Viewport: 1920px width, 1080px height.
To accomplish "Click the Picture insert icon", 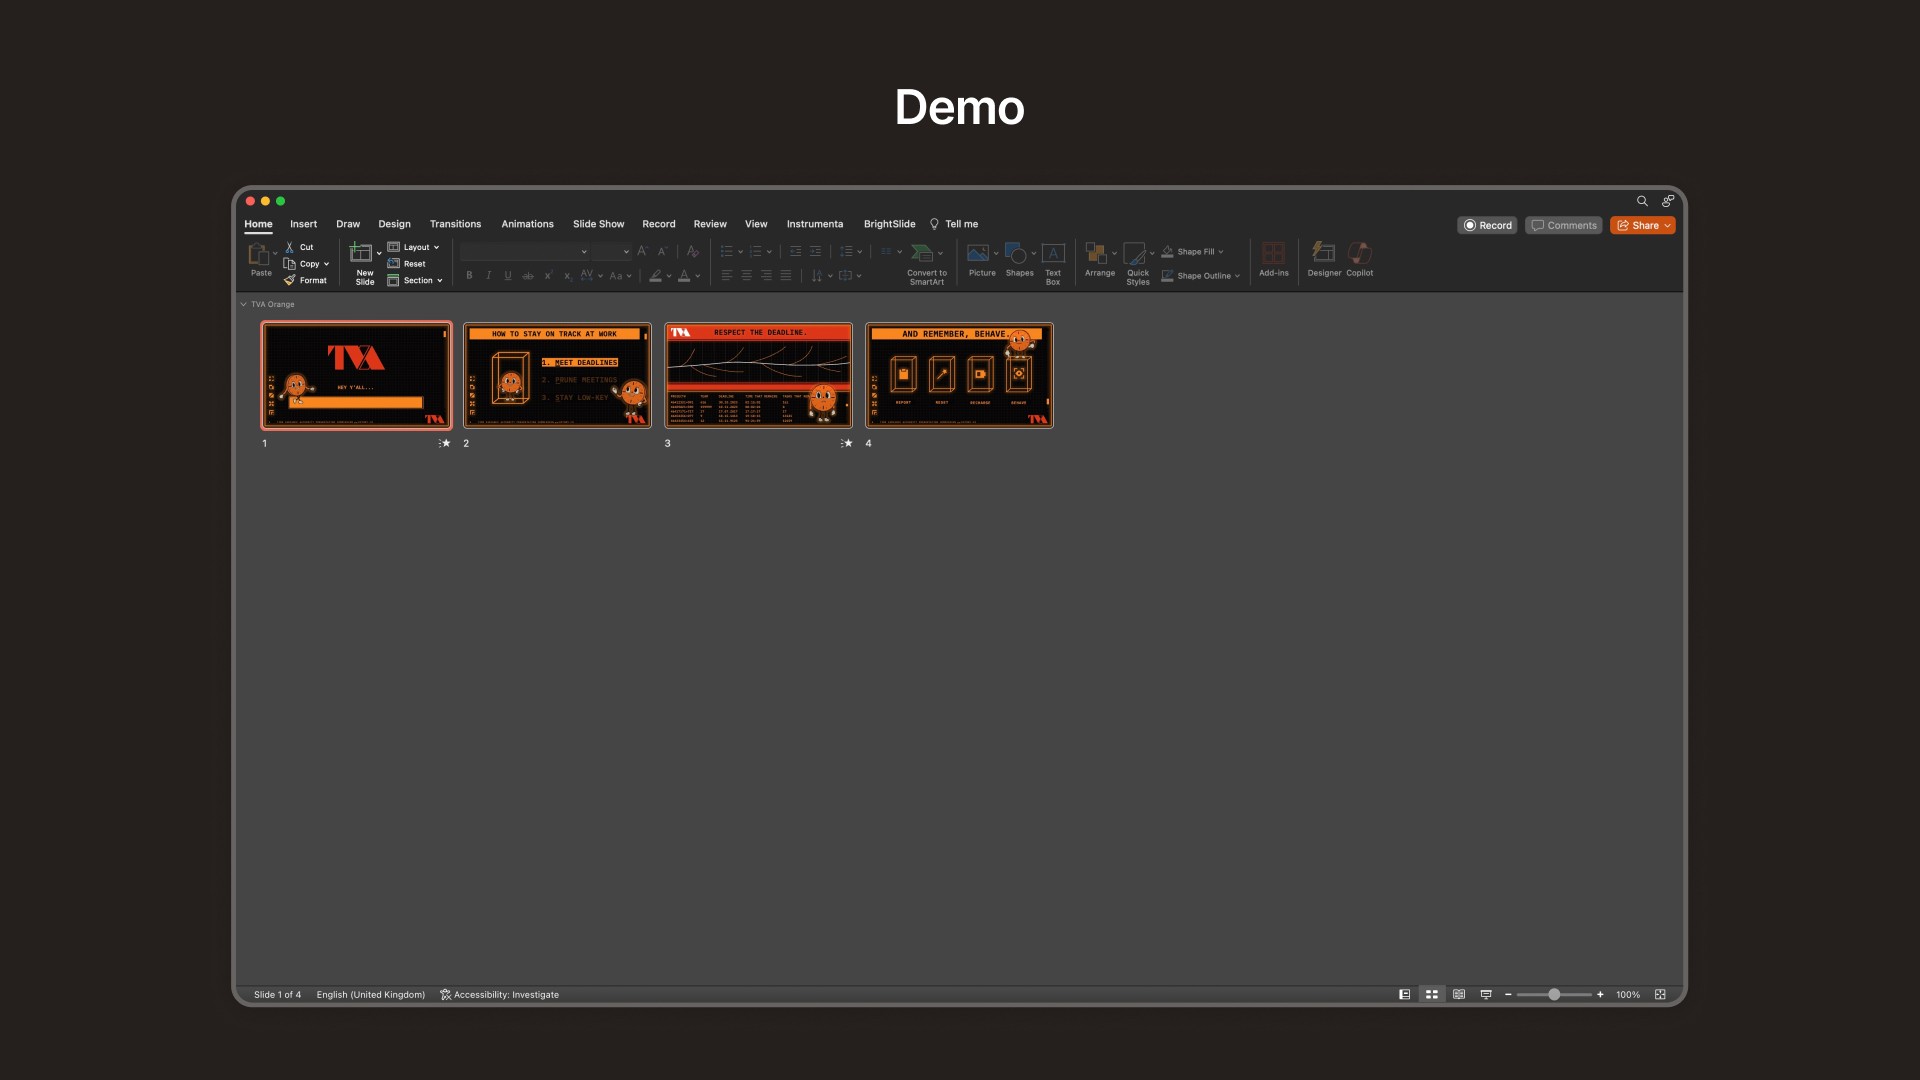I will click(978, 253).
